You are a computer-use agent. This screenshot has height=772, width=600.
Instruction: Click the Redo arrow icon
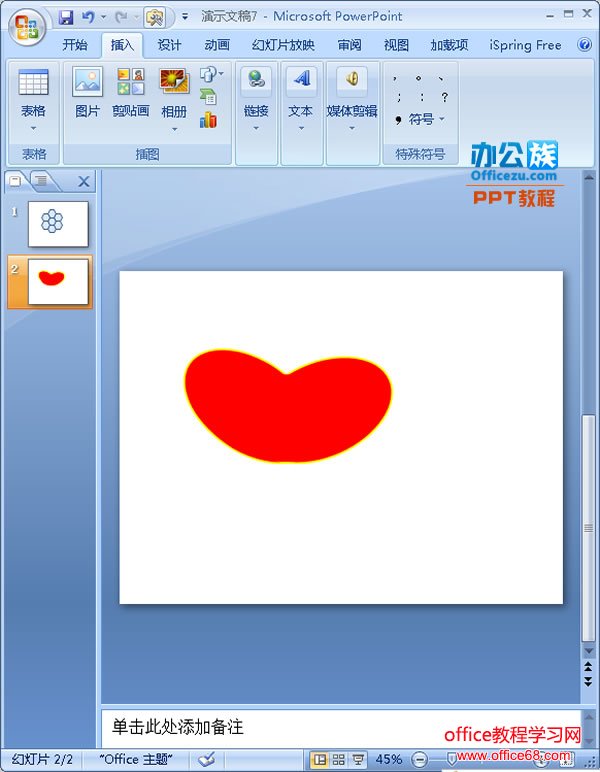point(121,18)
